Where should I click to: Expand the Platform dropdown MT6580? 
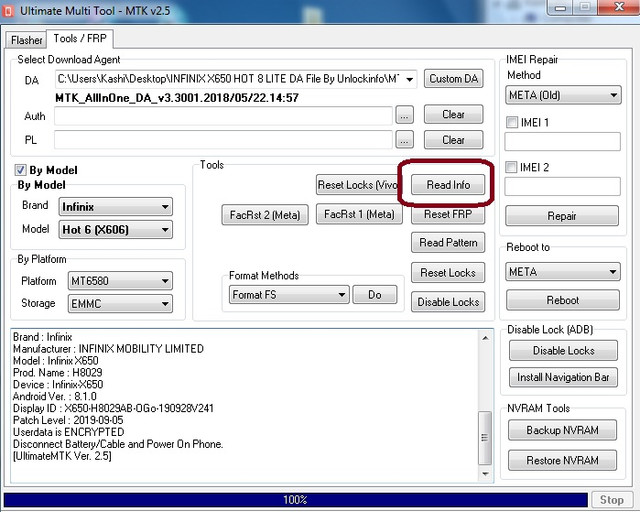[x=120, y=281]
